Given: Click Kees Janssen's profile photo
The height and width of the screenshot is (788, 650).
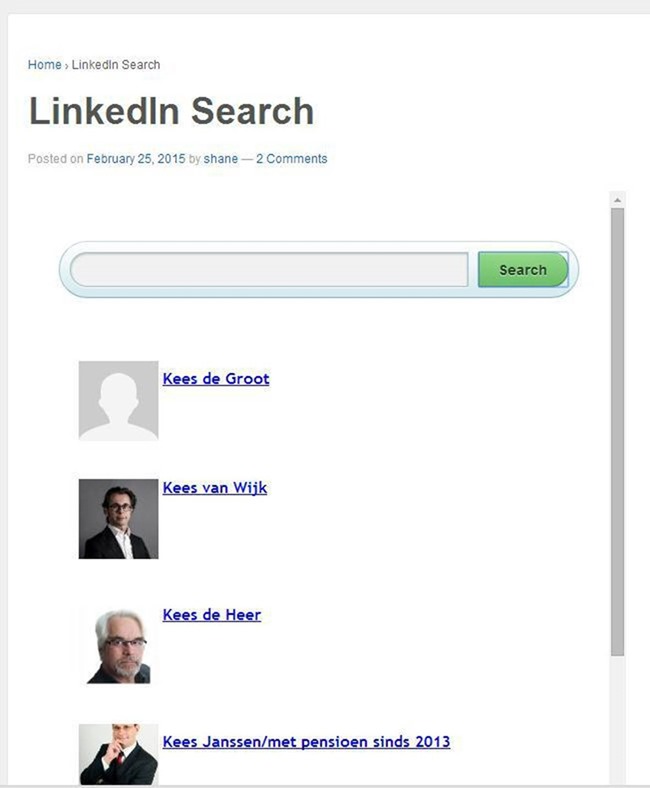Looking at the screenshot, I should [x=119, y=754].
